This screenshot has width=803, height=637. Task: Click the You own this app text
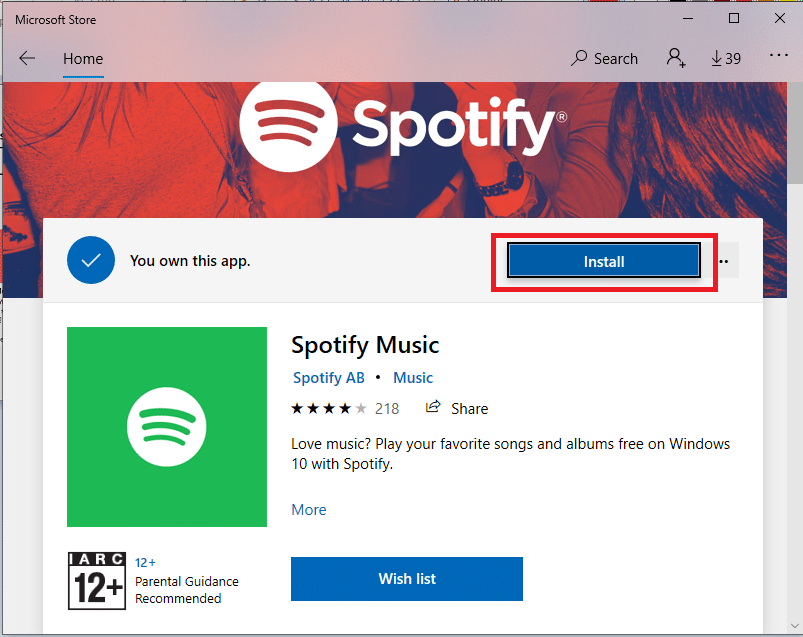pyautogui.click(x=190, y=261)
